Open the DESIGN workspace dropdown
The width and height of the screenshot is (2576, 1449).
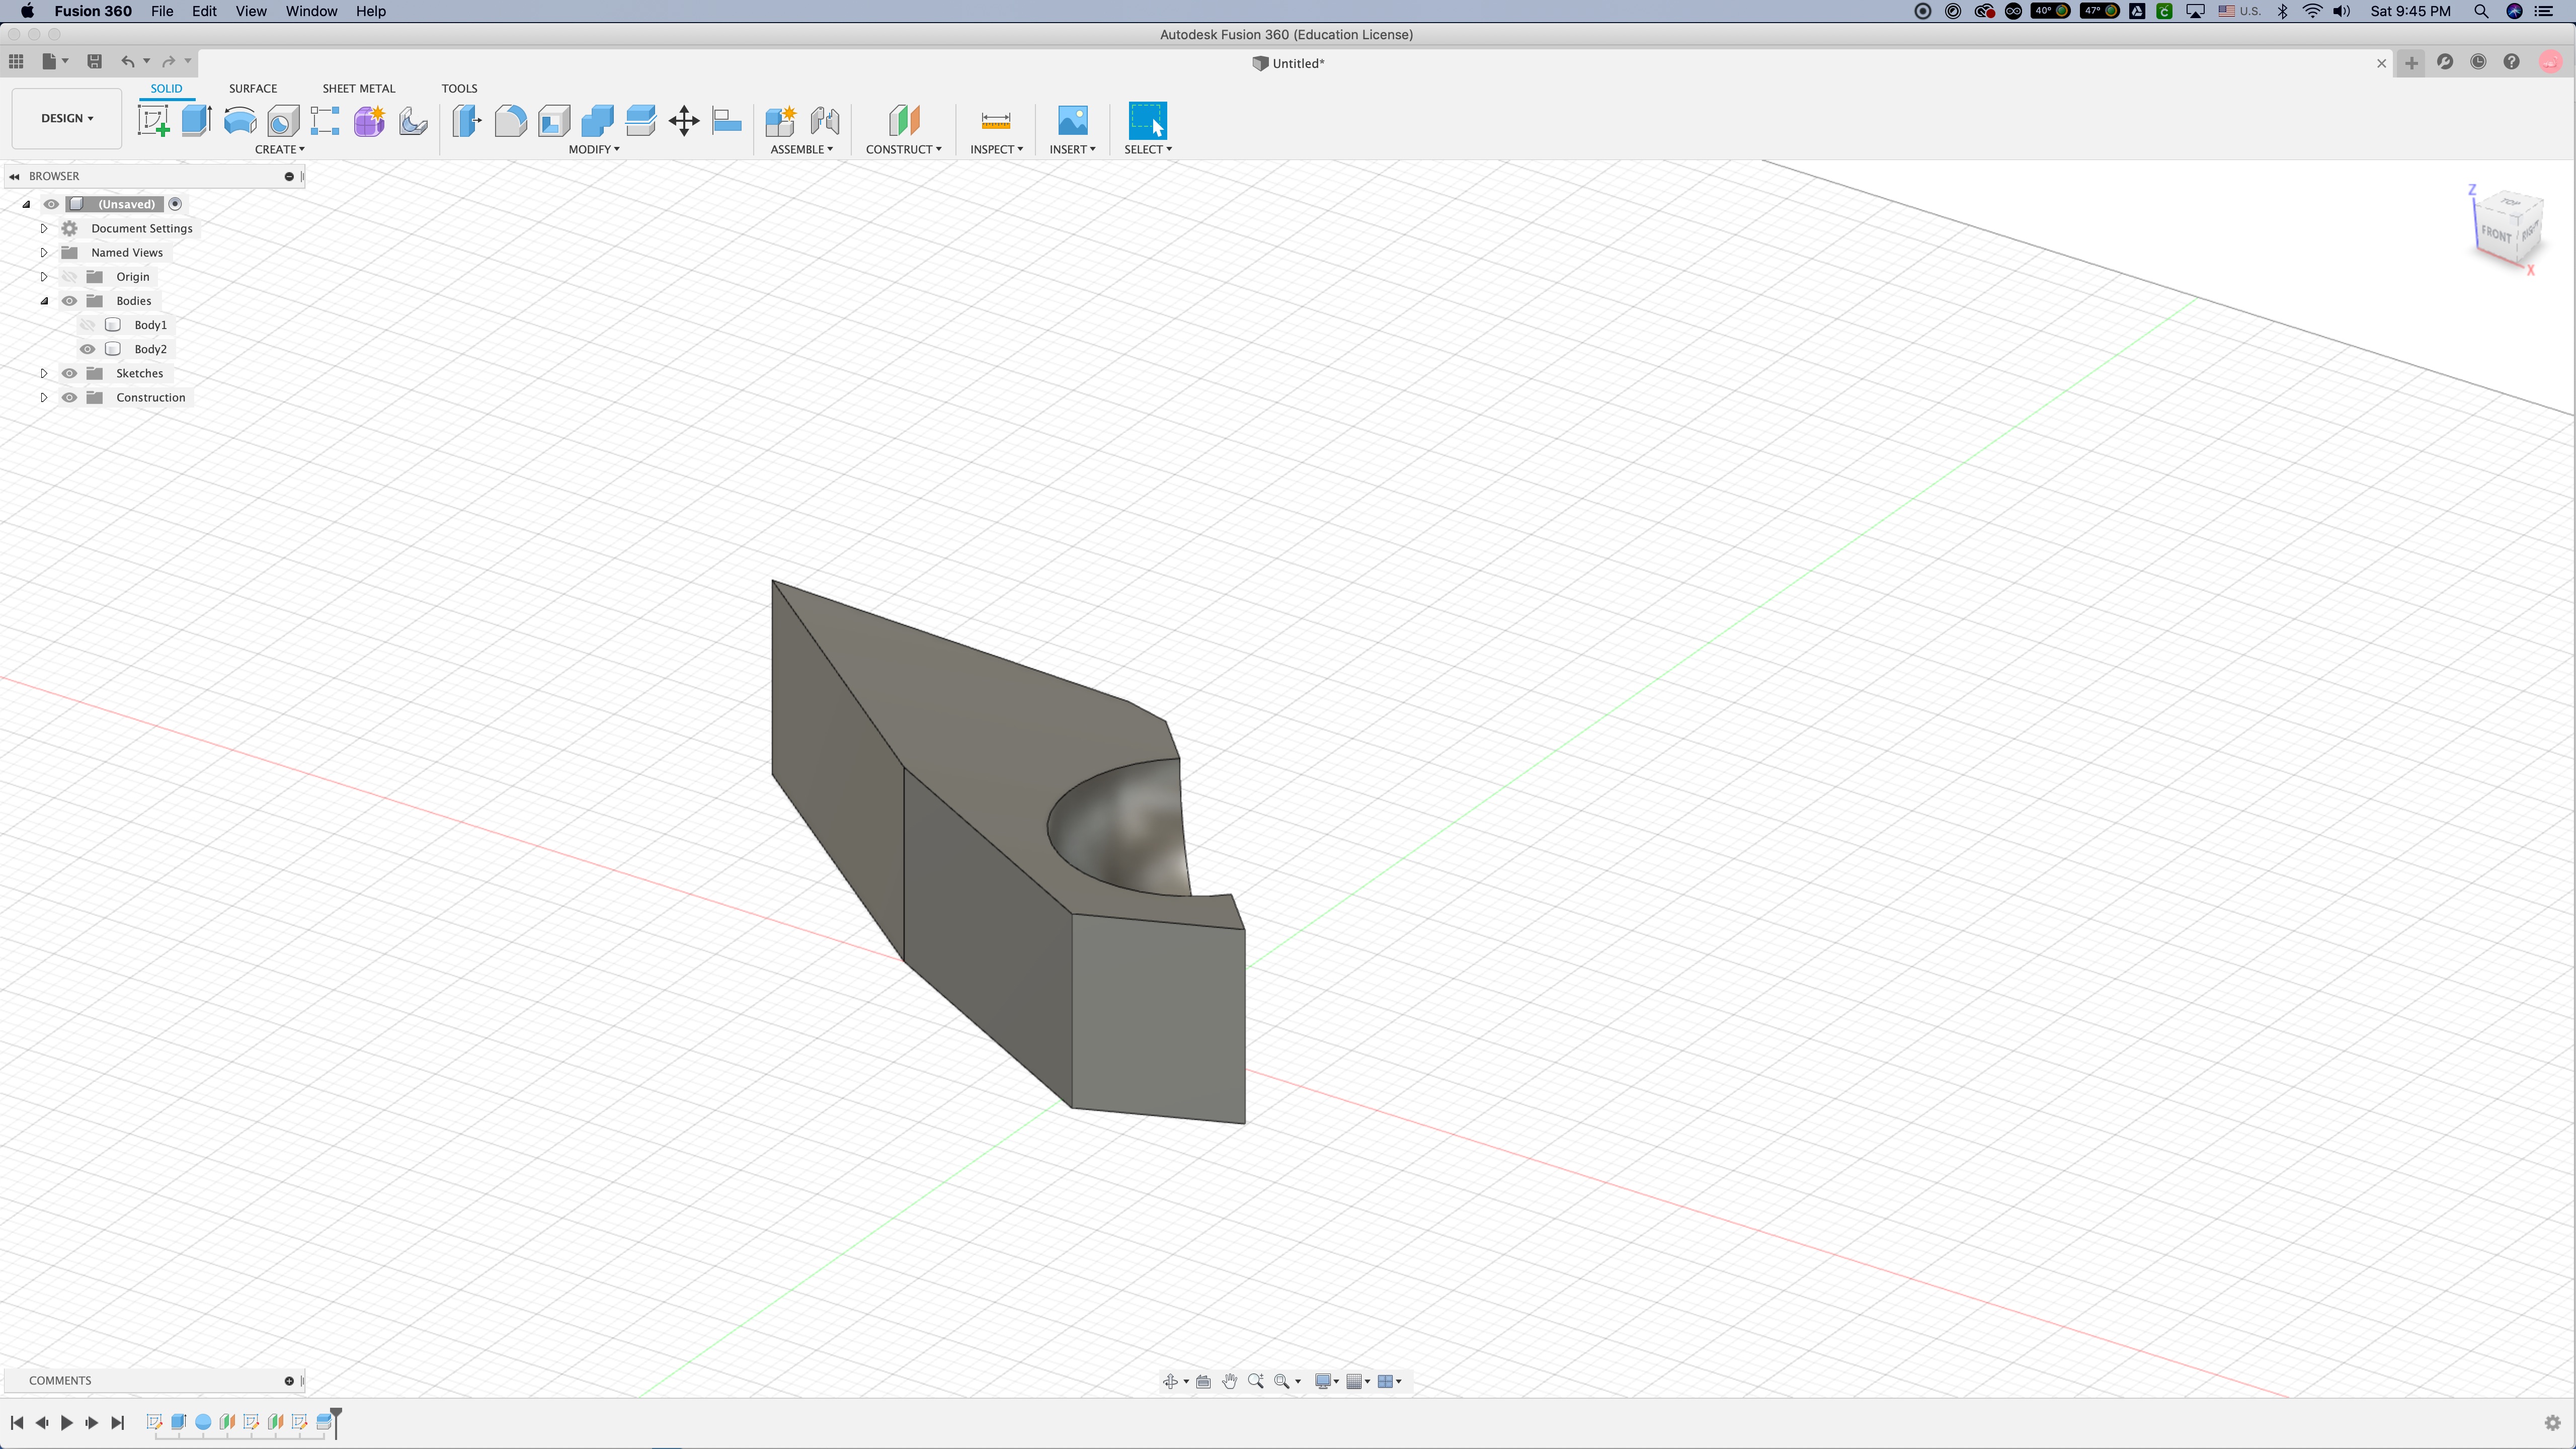(x=67, y=118)
